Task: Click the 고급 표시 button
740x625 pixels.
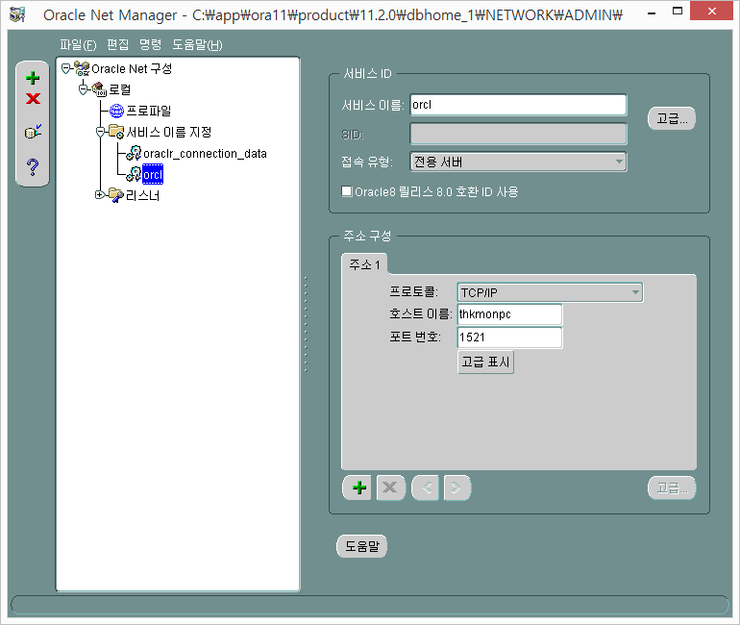Action: (486, 362)
